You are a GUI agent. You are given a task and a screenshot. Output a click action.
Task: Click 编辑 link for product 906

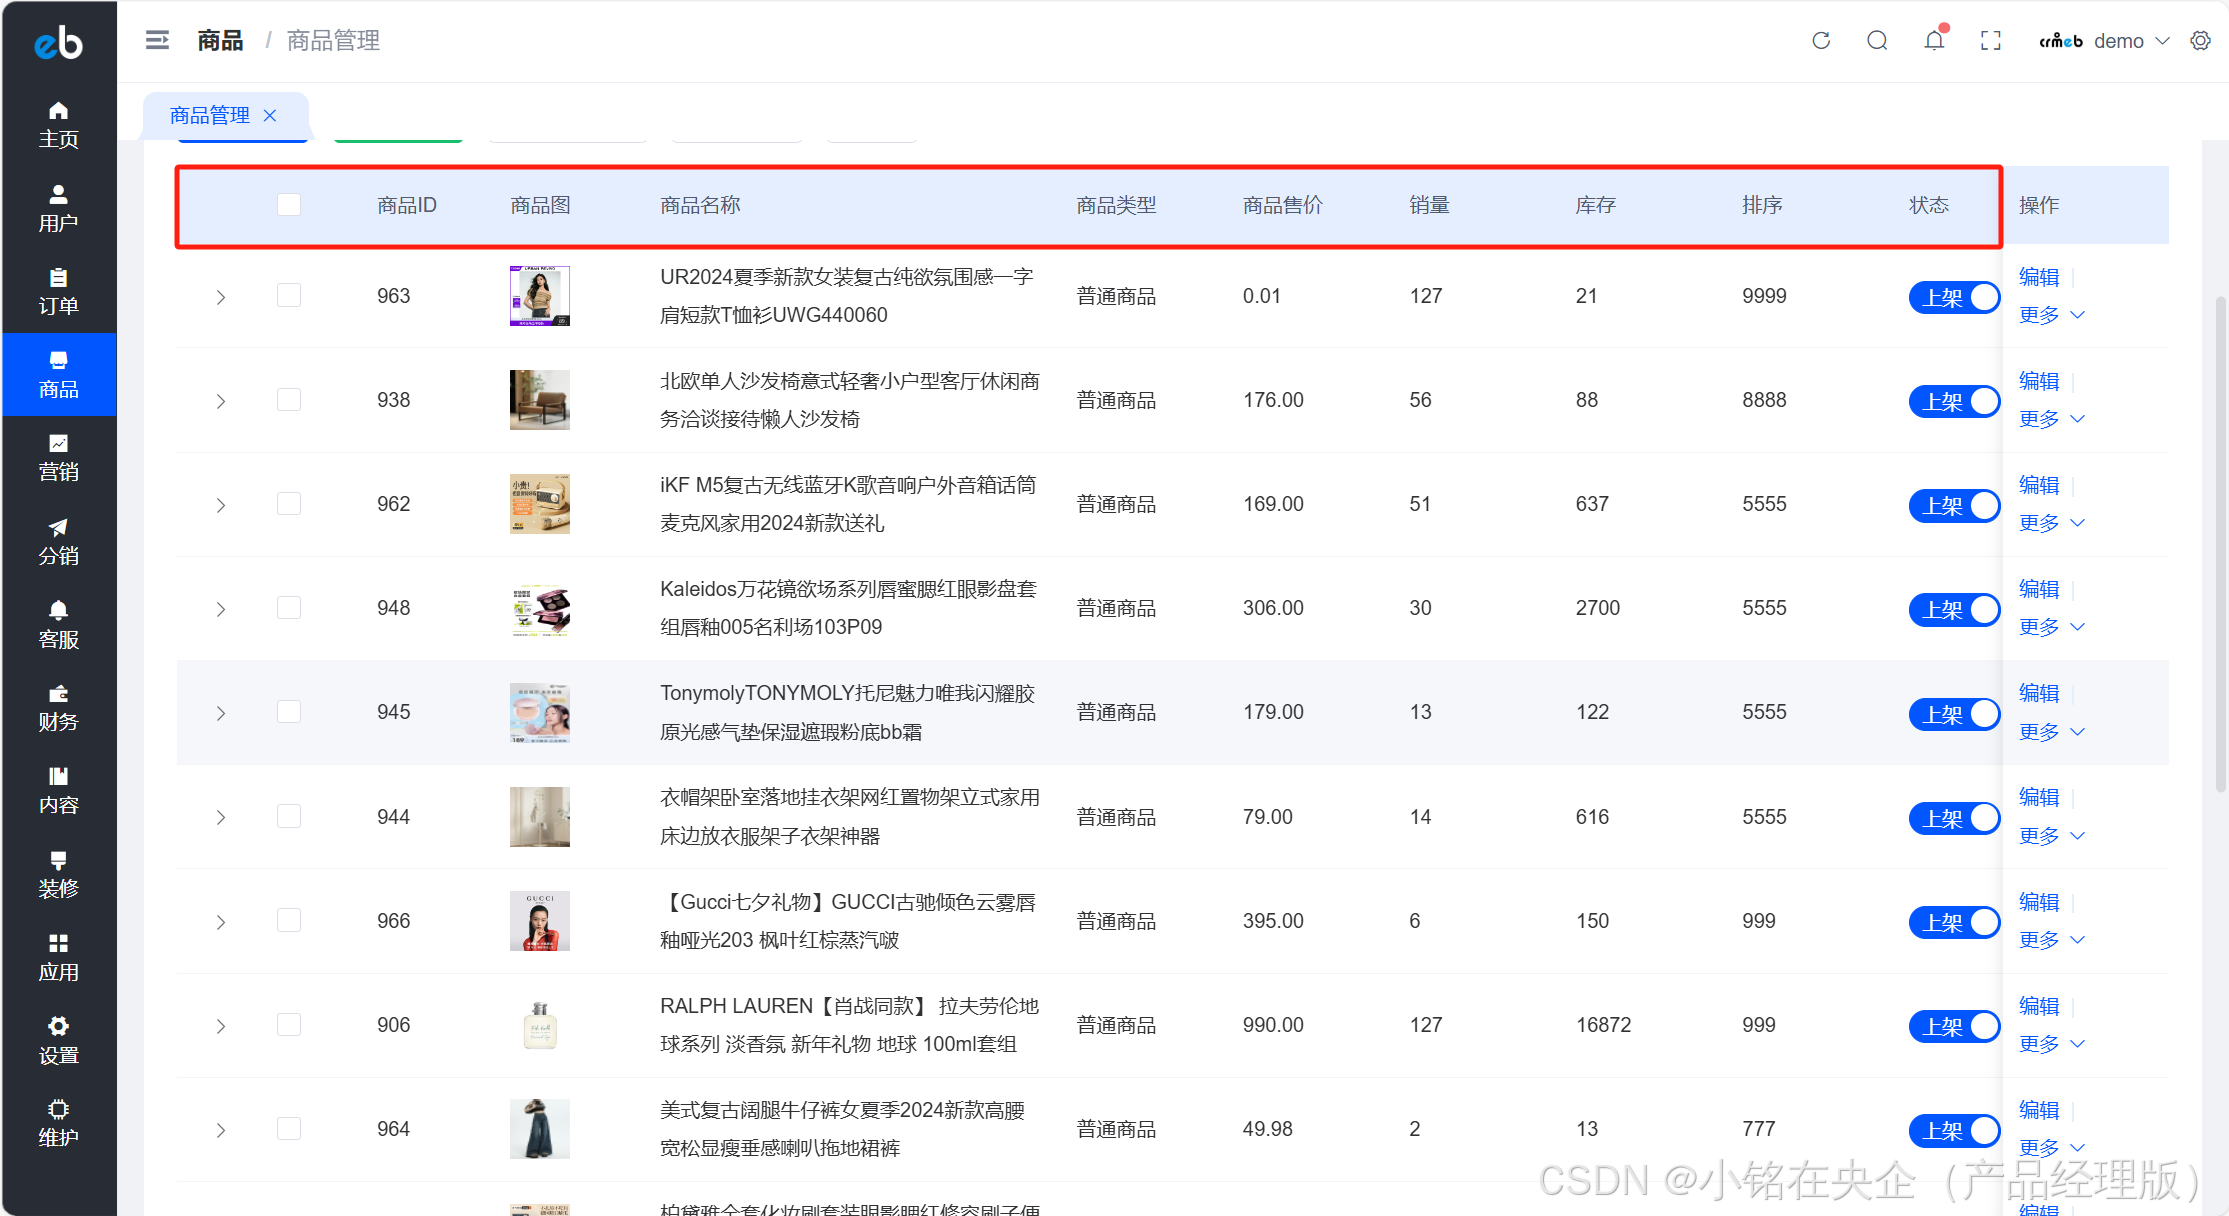pyautogui.click(x=2039, y=1006)
